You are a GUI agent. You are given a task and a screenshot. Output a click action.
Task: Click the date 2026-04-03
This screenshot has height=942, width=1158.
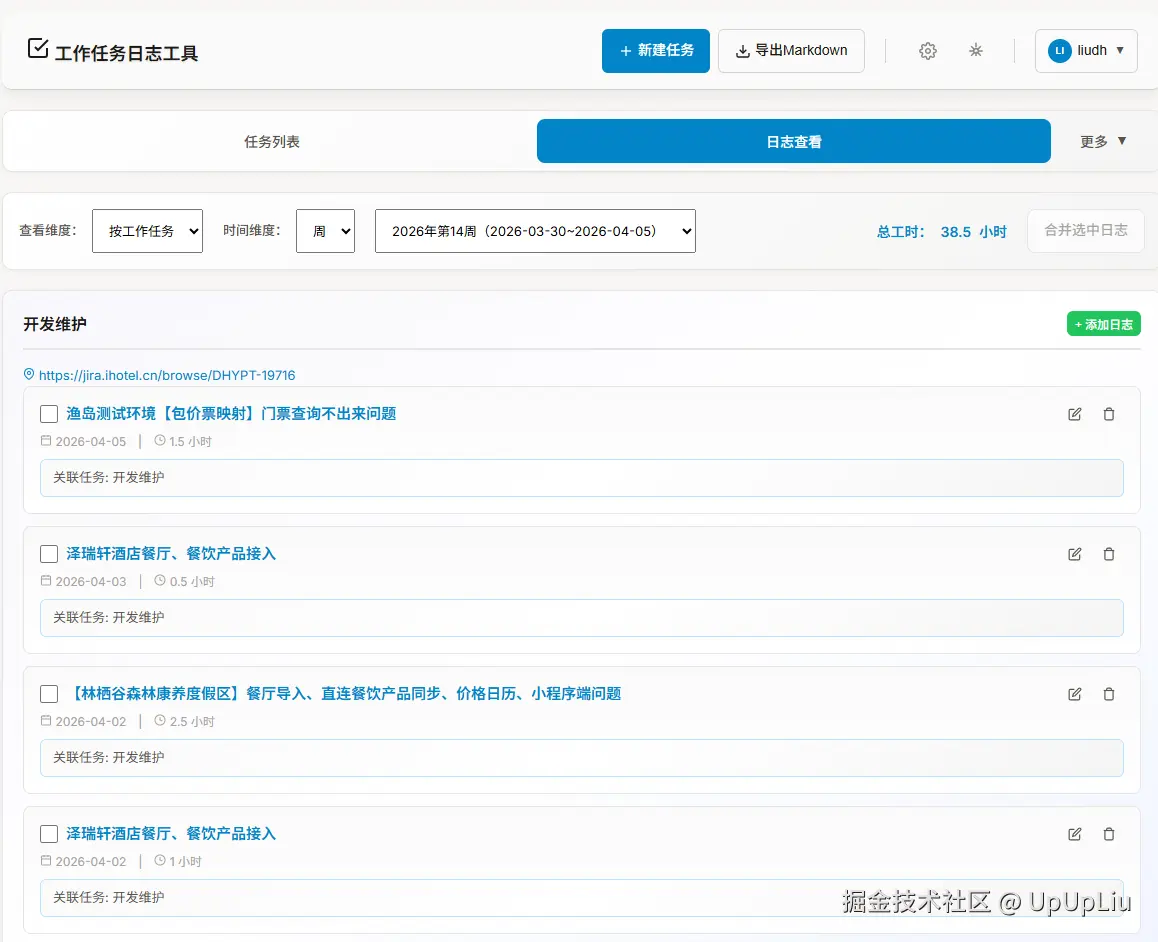[x=91, y=582]
